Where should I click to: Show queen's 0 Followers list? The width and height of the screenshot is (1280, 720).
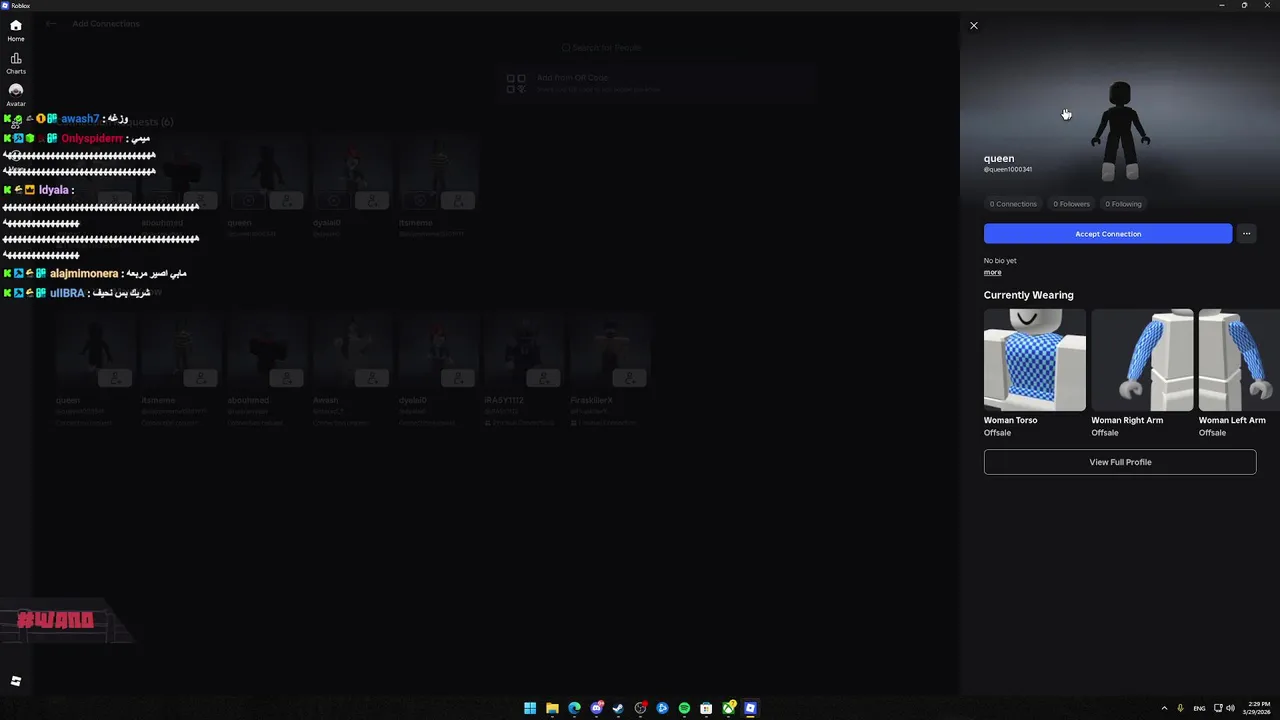point(1071,204)
